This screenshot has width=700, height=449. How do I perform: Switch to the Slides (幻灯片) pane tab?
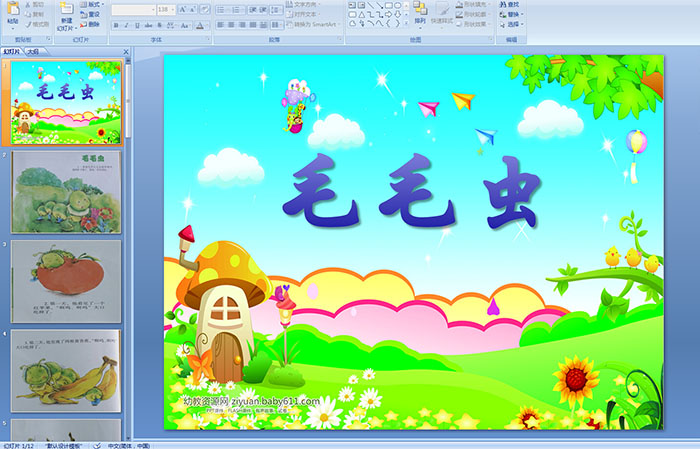click(11, 52)
